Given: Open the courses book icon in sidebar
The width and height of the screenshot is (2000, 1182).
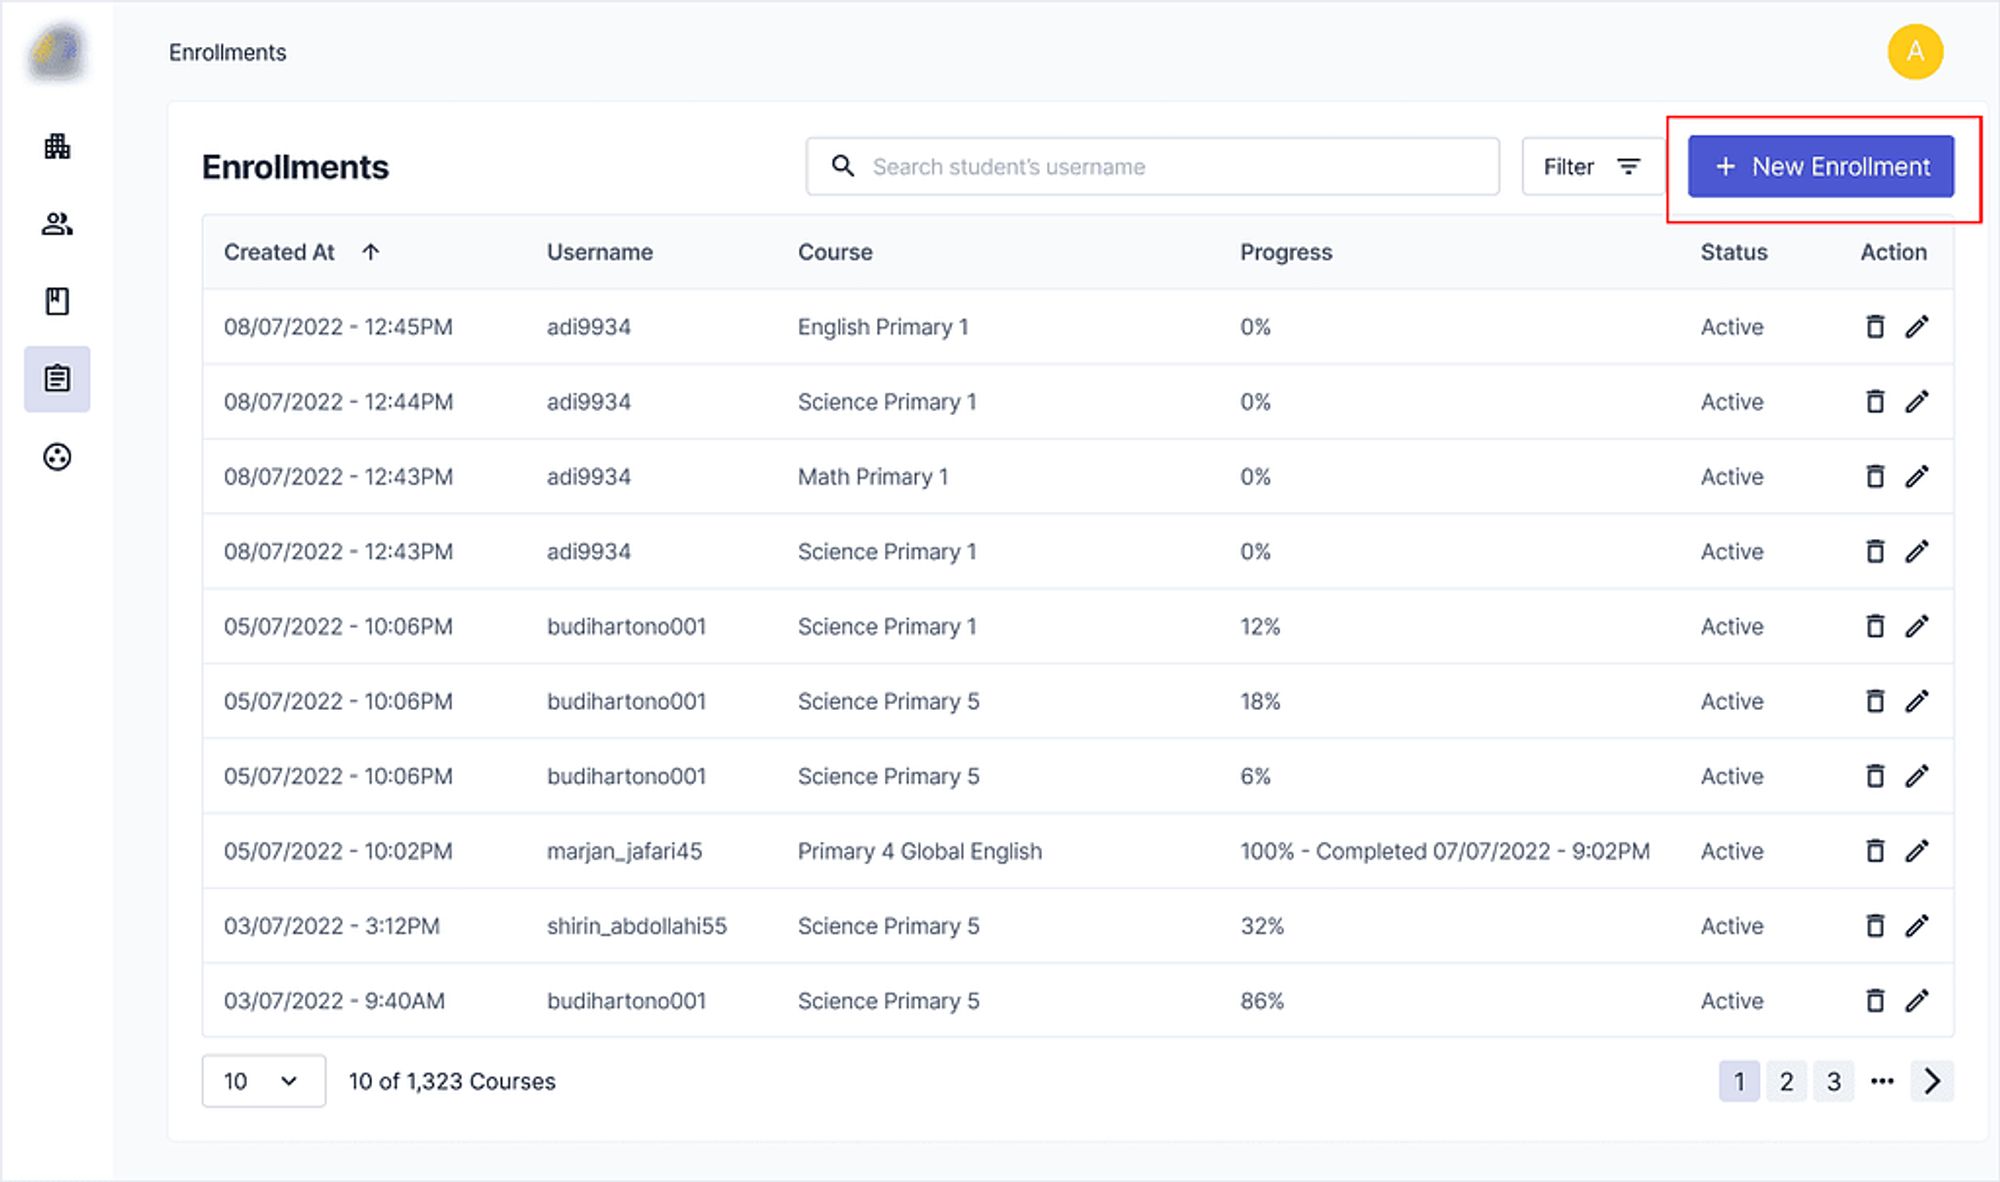Looking at the screenshot, I should [57, 301].
